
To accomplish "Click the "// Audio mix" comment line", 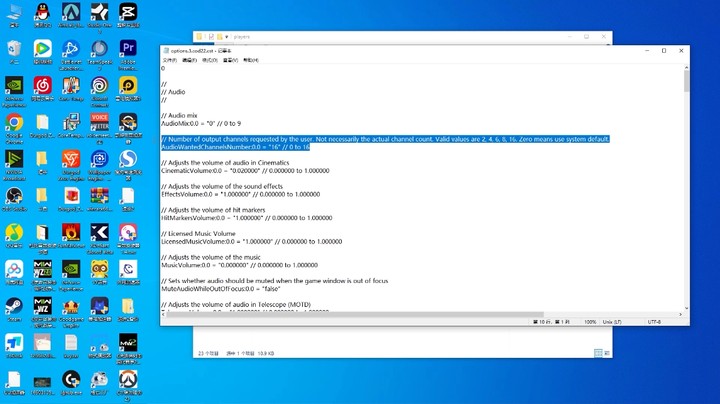I will click(x=179, y=116).
